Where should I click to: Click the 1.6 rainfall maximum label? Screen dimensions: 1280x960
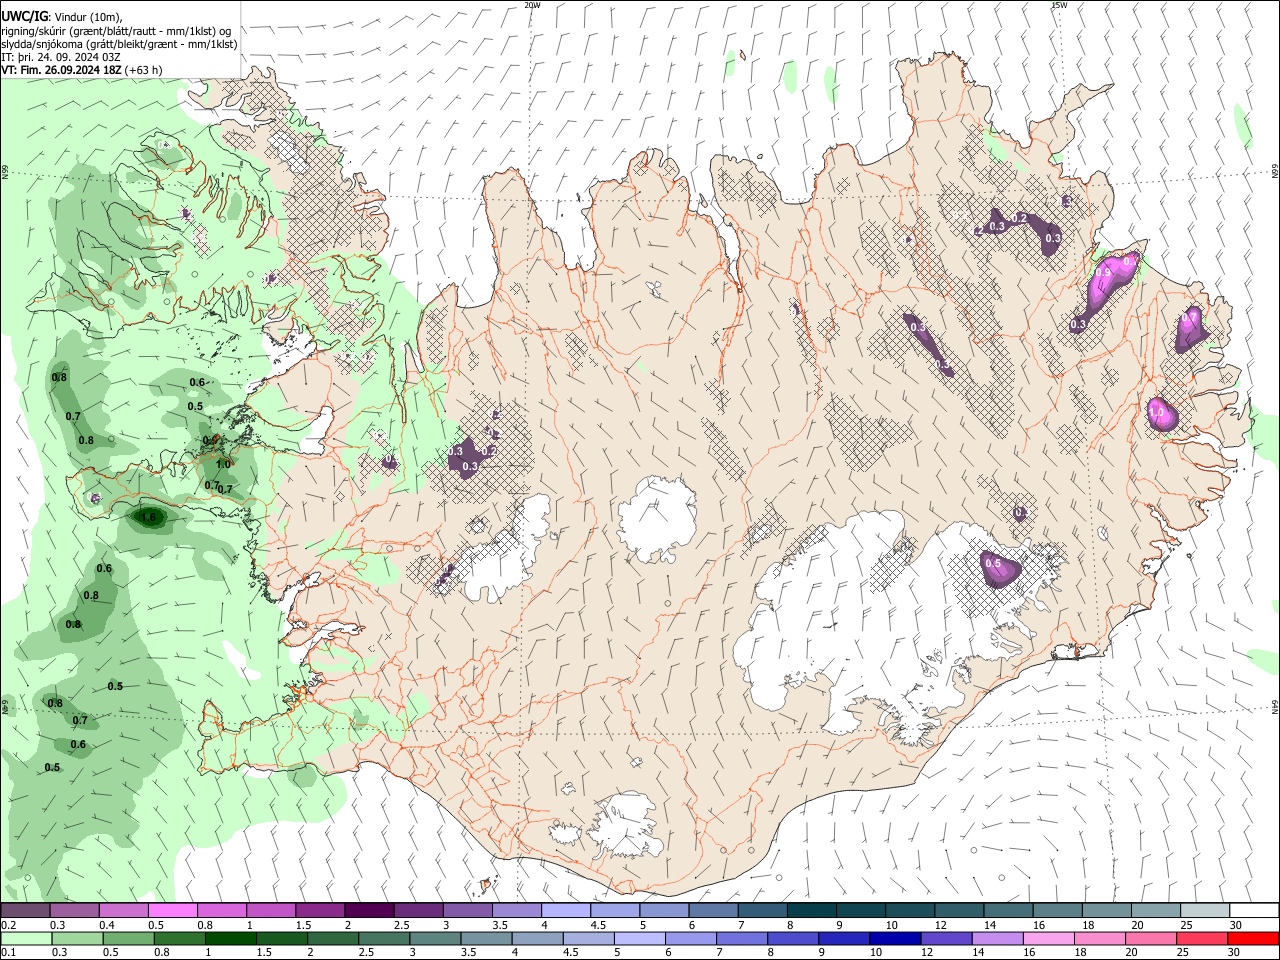click(149, 517)
